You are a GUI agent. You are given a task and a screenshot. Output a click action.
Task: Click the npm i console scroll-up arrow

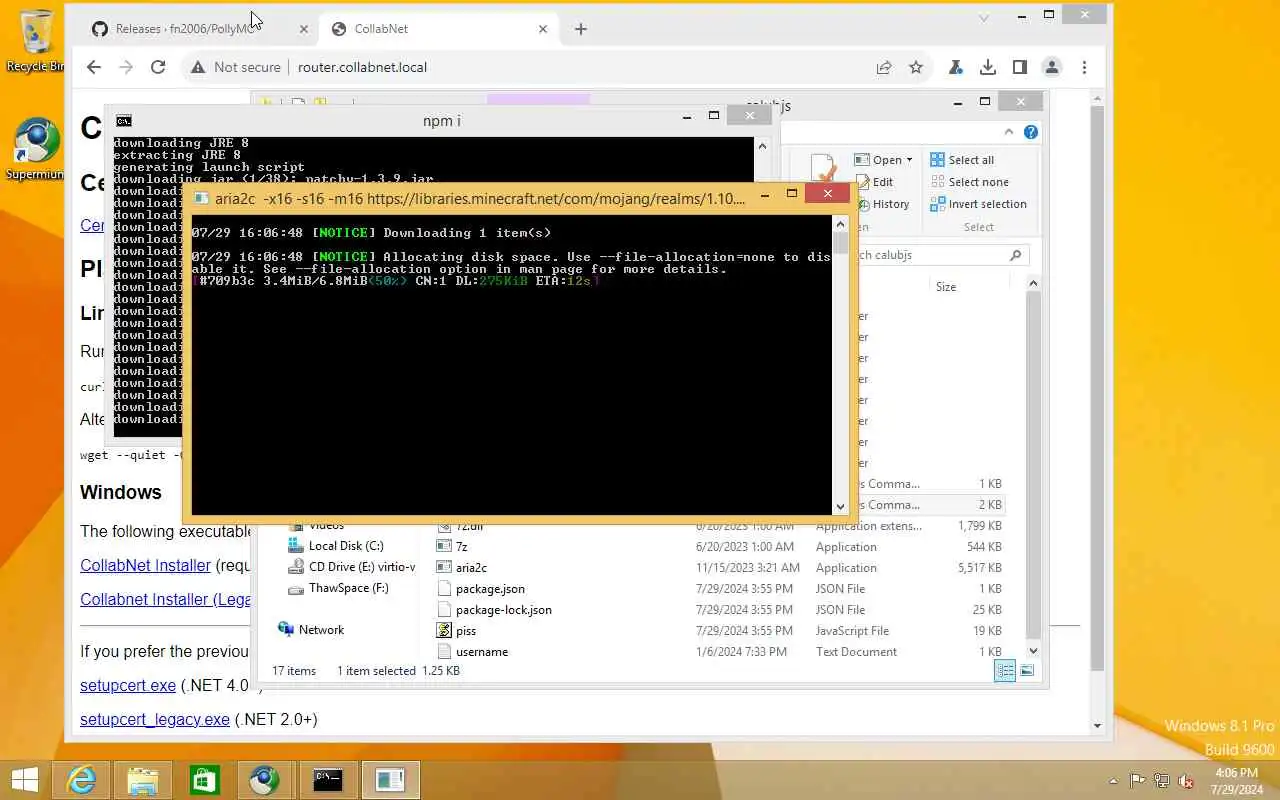point(762,146)
